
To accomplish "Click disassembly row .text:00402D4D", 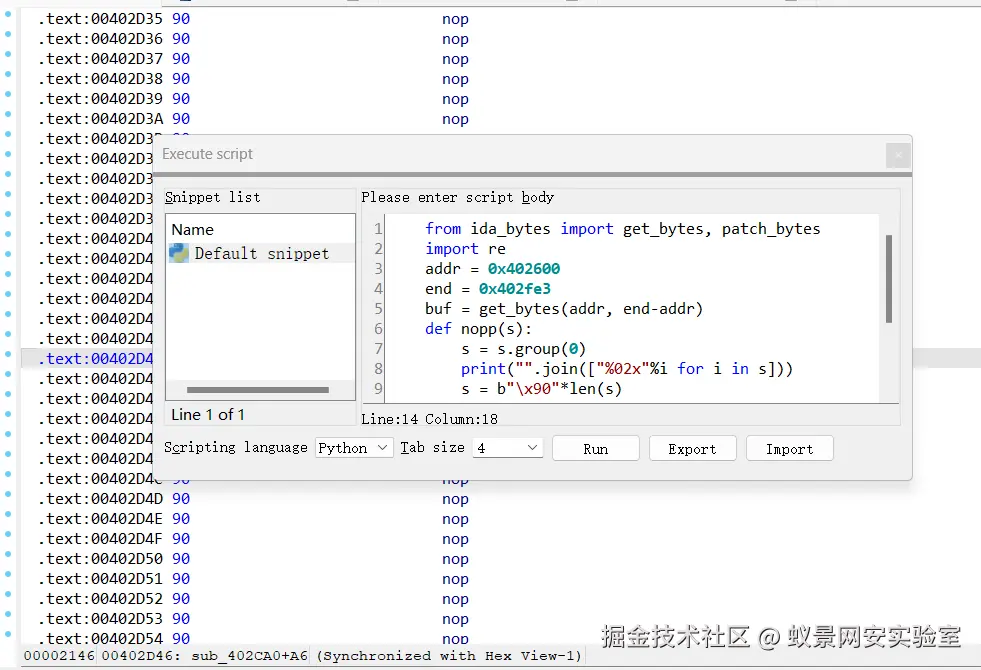I will [253, 499].
